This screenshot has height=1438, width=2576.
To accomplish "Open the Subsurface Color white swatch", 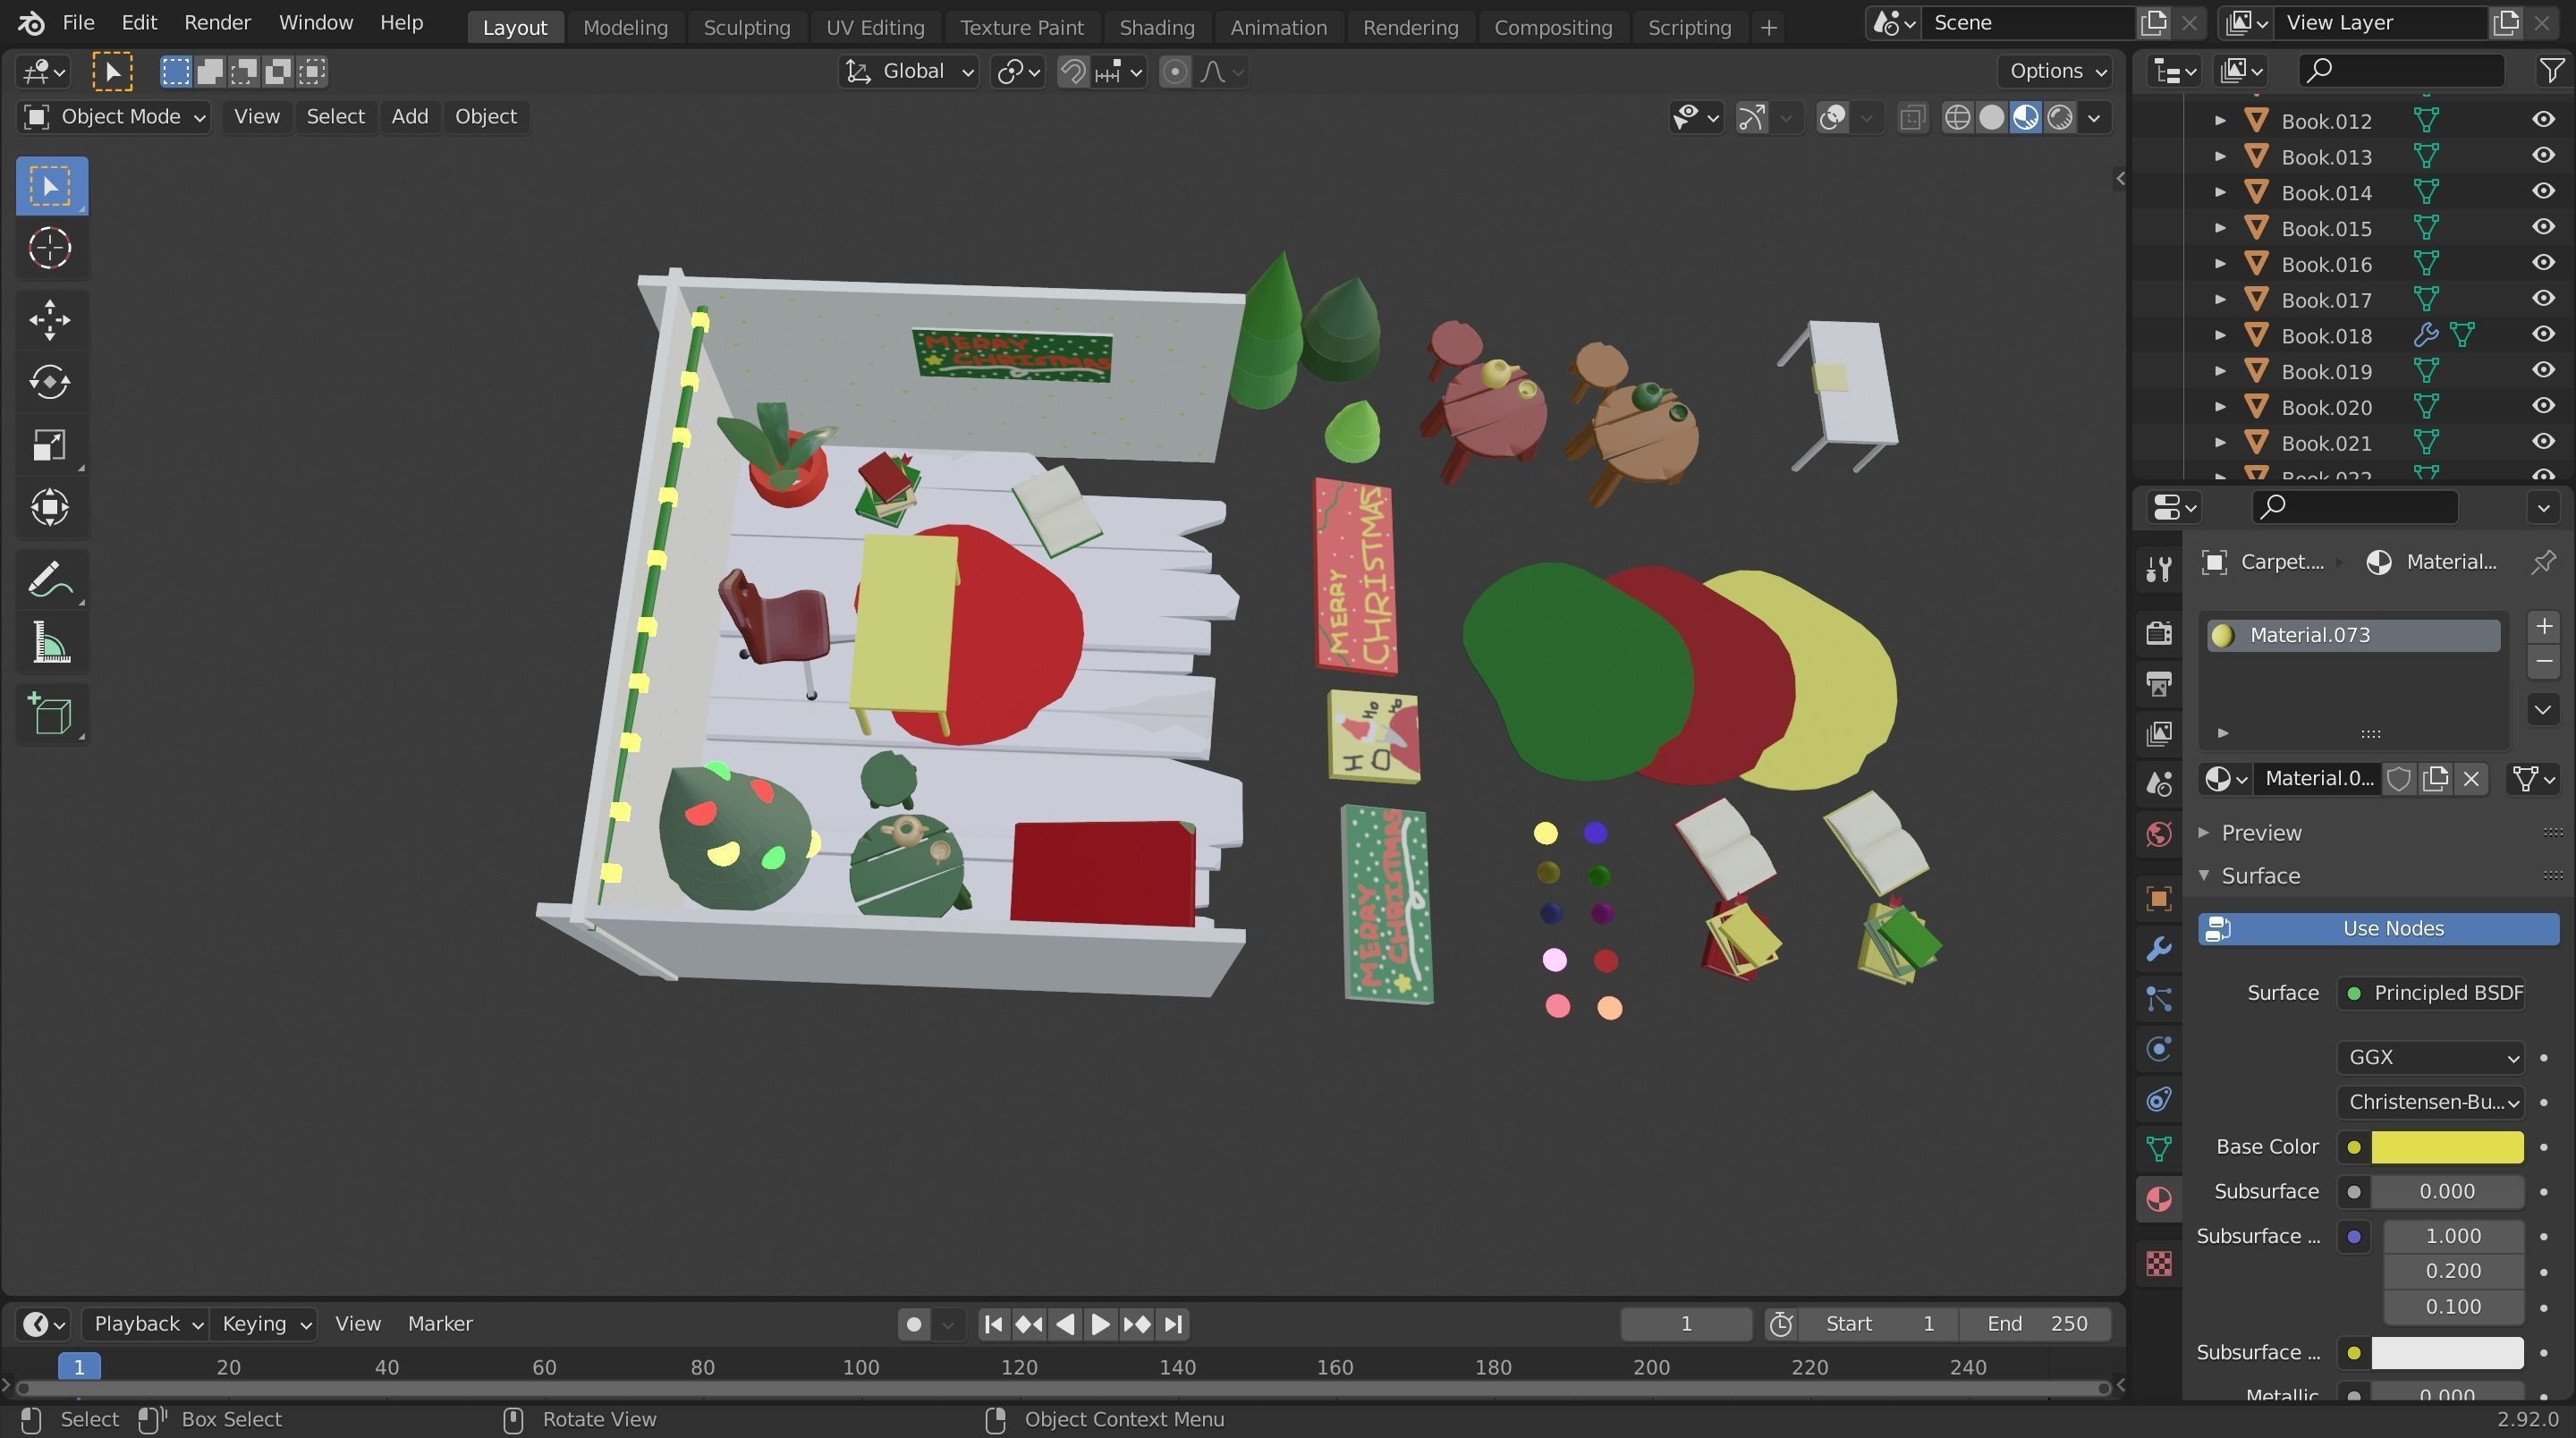I will click(x=2447, y=1353).
